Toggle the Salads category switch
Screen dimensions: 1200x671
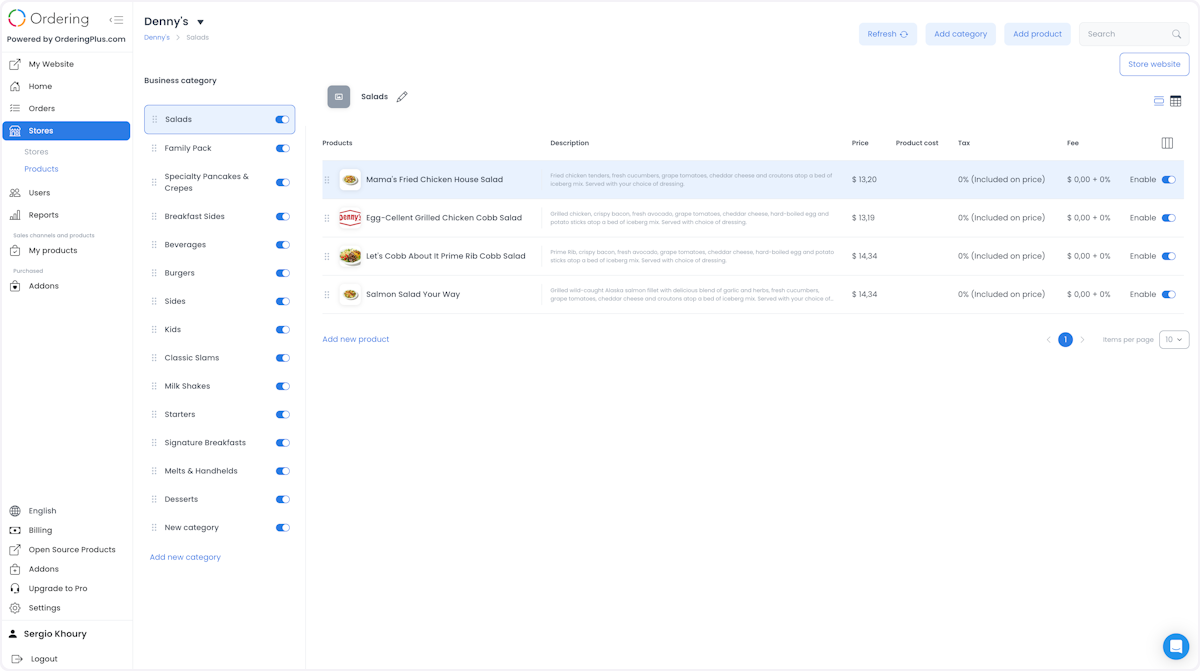(282, 120)
